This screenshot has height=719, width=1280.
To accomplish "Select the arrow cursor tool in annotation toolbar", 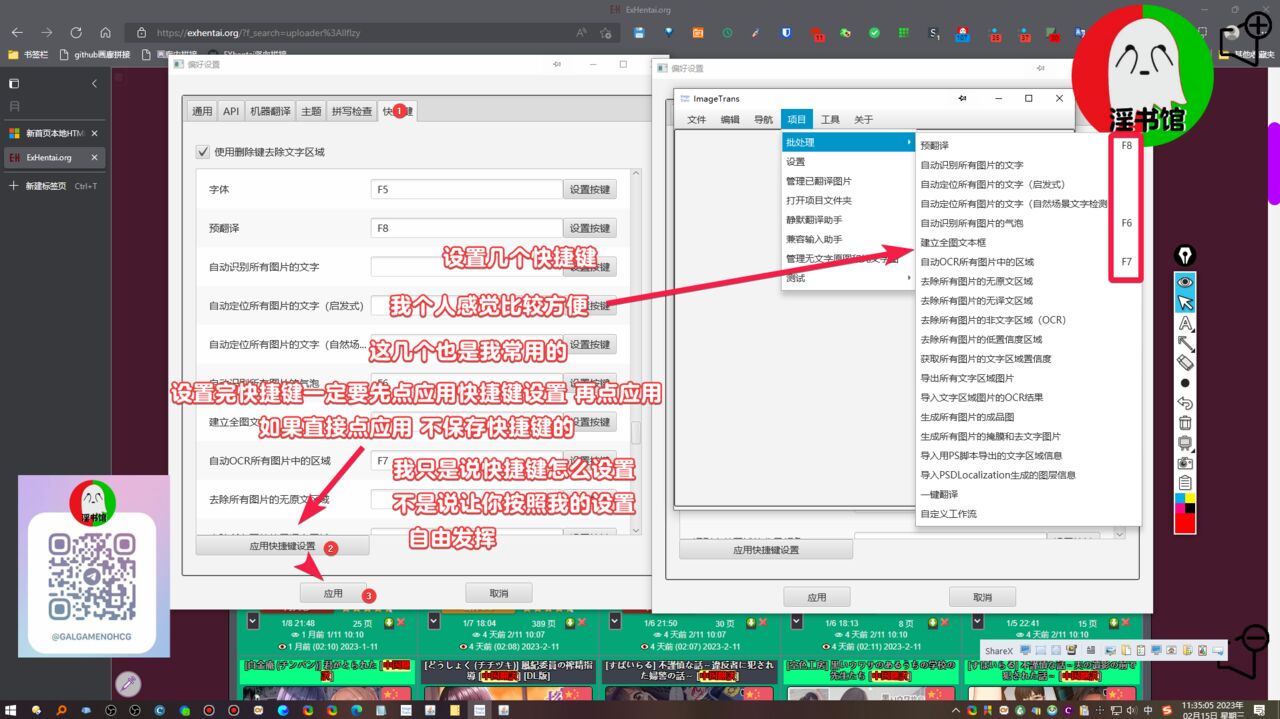I will 1185,303.
